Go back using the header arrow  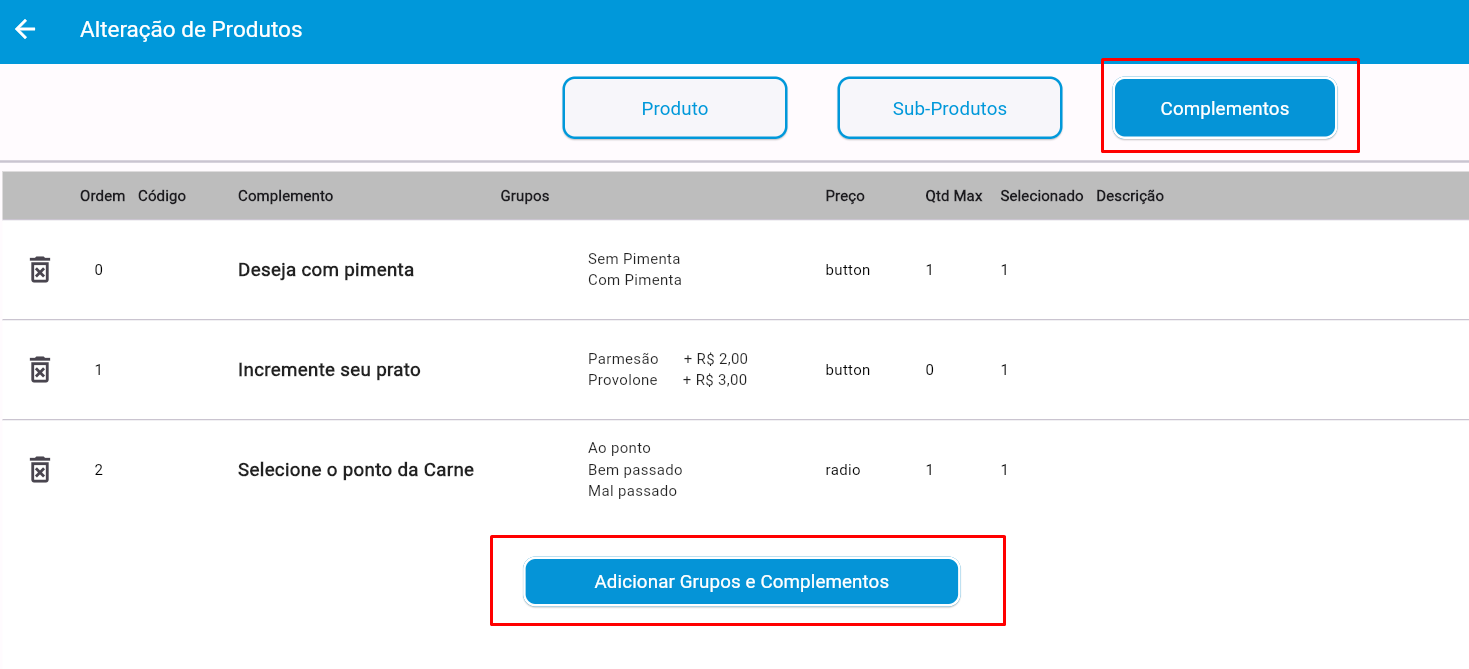point(25,30)
